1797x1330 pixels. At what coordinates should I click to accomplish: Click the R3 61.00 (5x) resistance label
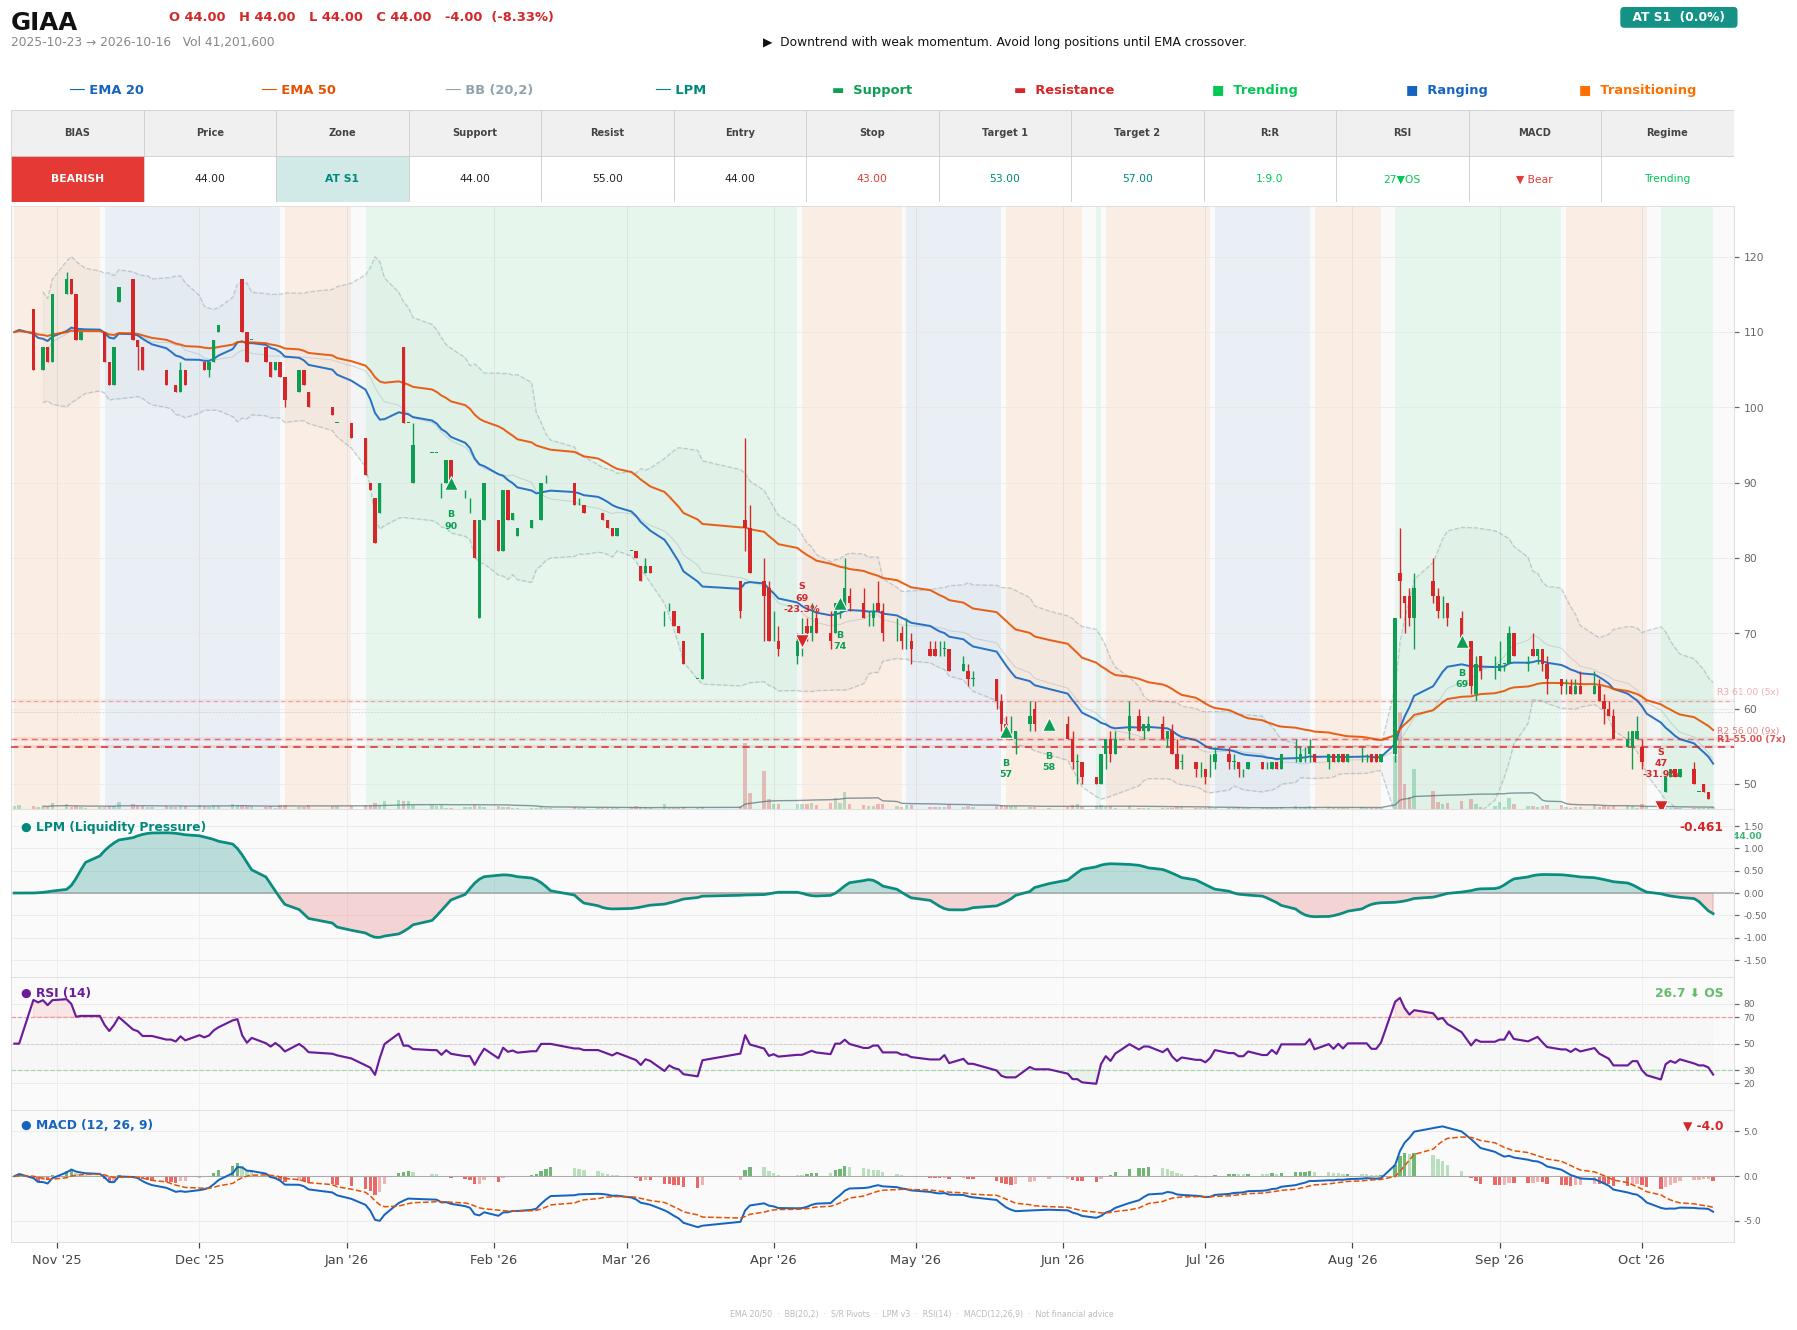1748,692
